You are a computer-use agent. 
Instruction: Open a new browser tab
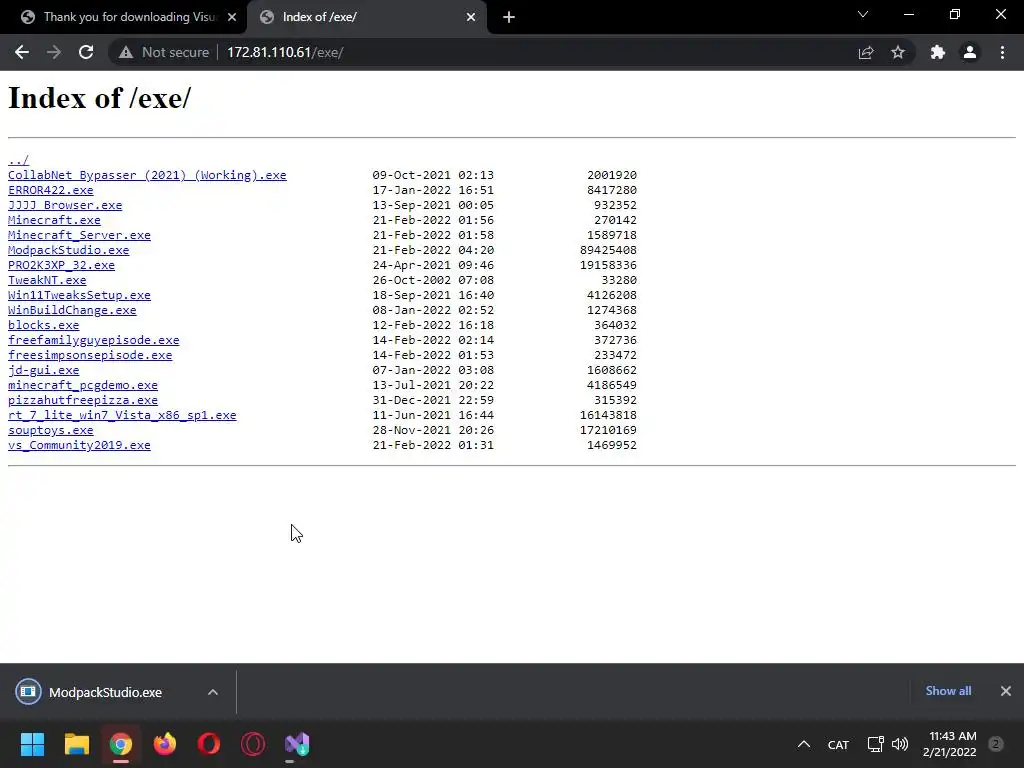pos(509,17)
